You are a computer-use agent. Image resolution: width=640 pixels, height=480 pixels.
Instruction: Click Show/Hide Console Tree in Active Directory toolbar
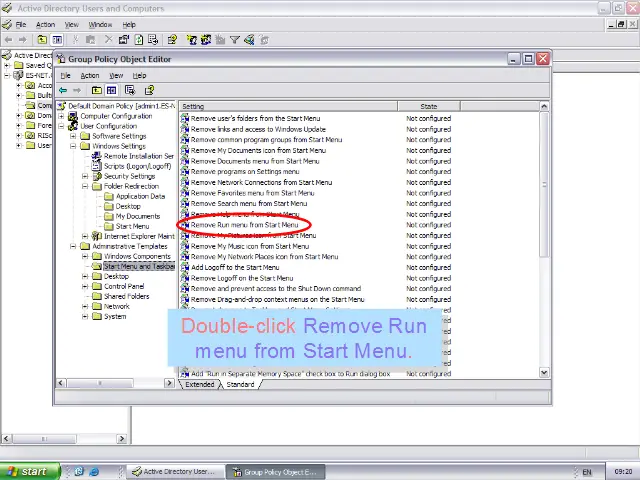pos(57,40)
